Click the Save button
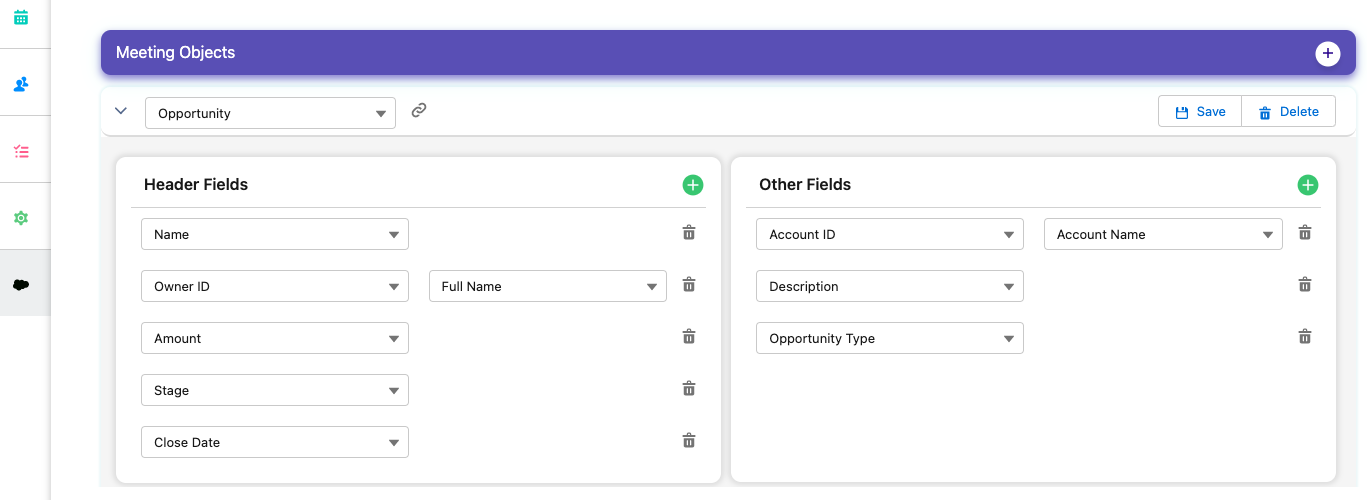 coord(1200,112)
